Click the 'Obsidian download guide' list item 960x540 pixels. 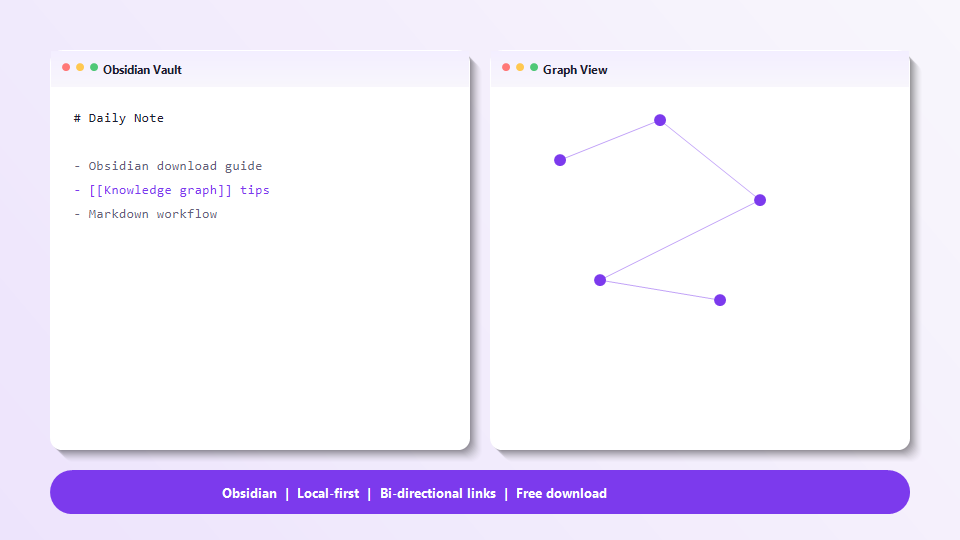click(x=168, y=166)
